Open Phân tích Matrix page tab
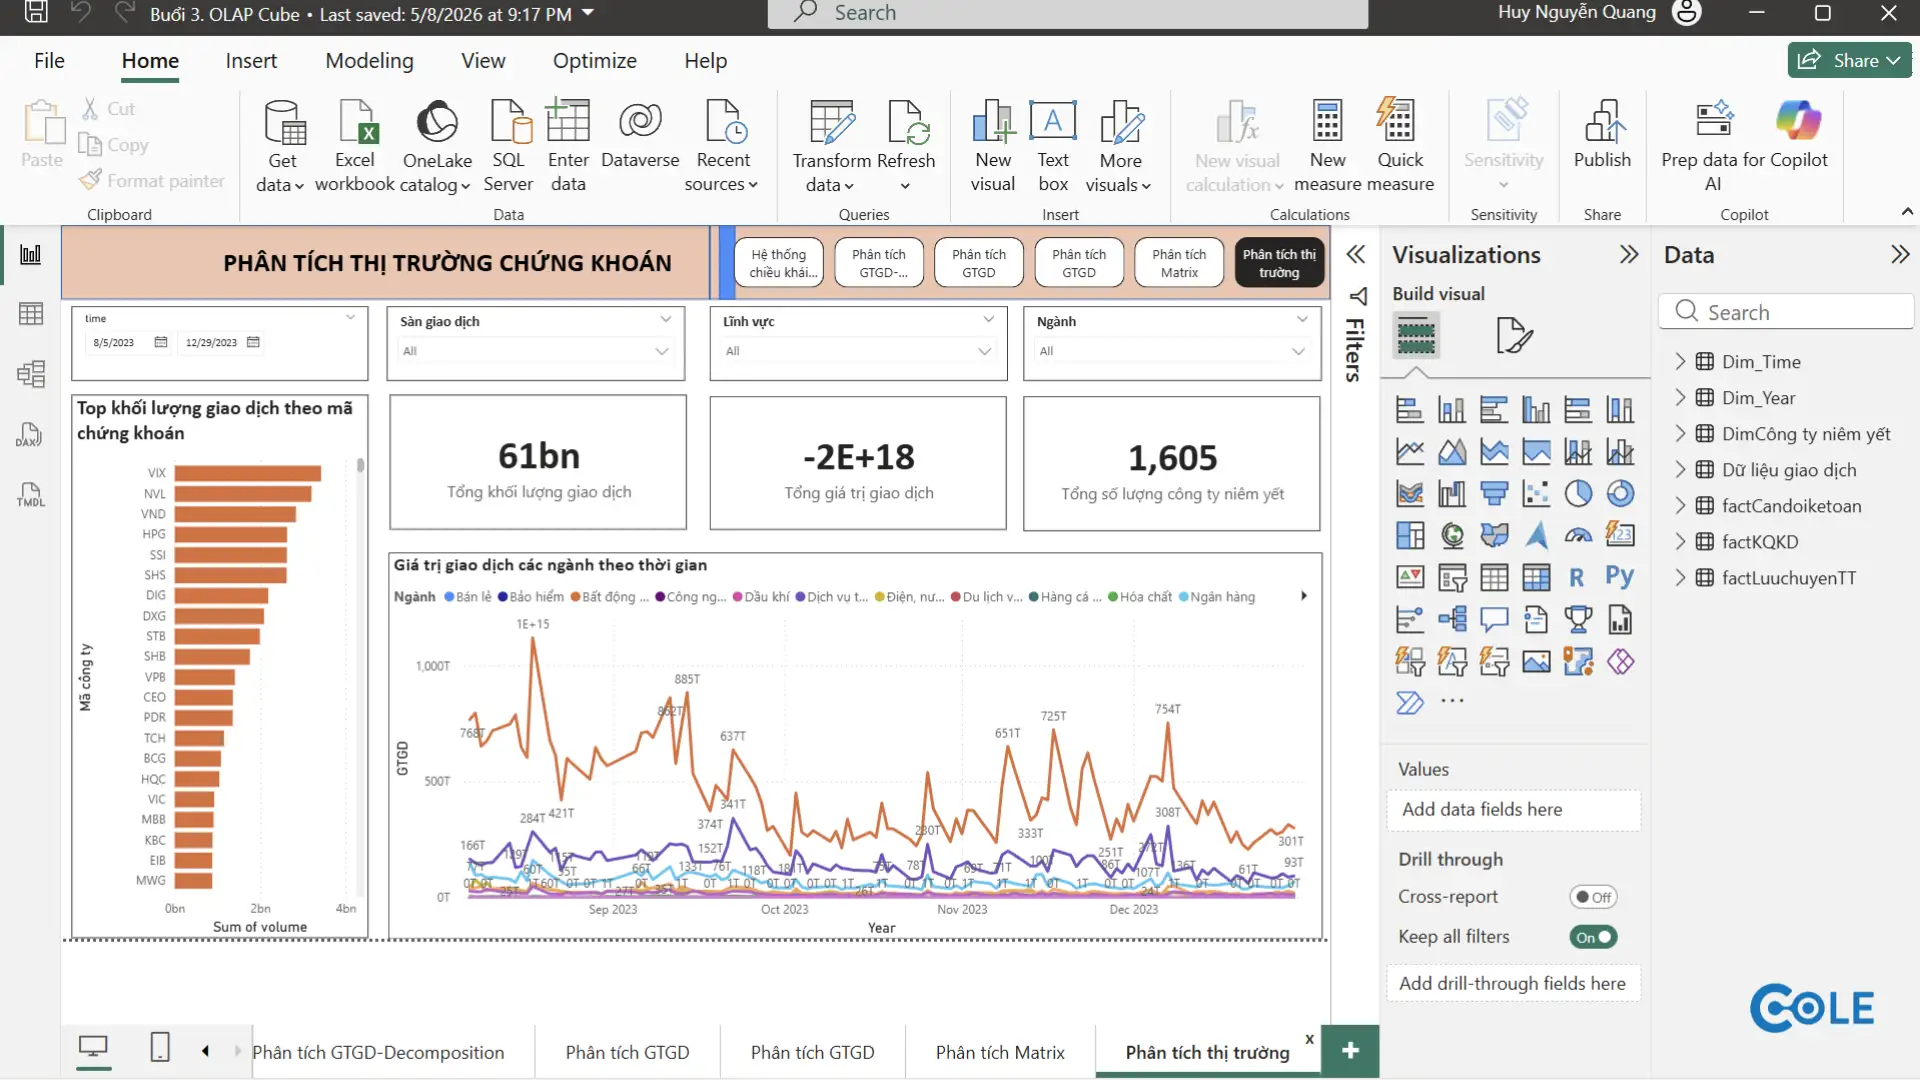 (x=1000, y=1052)
